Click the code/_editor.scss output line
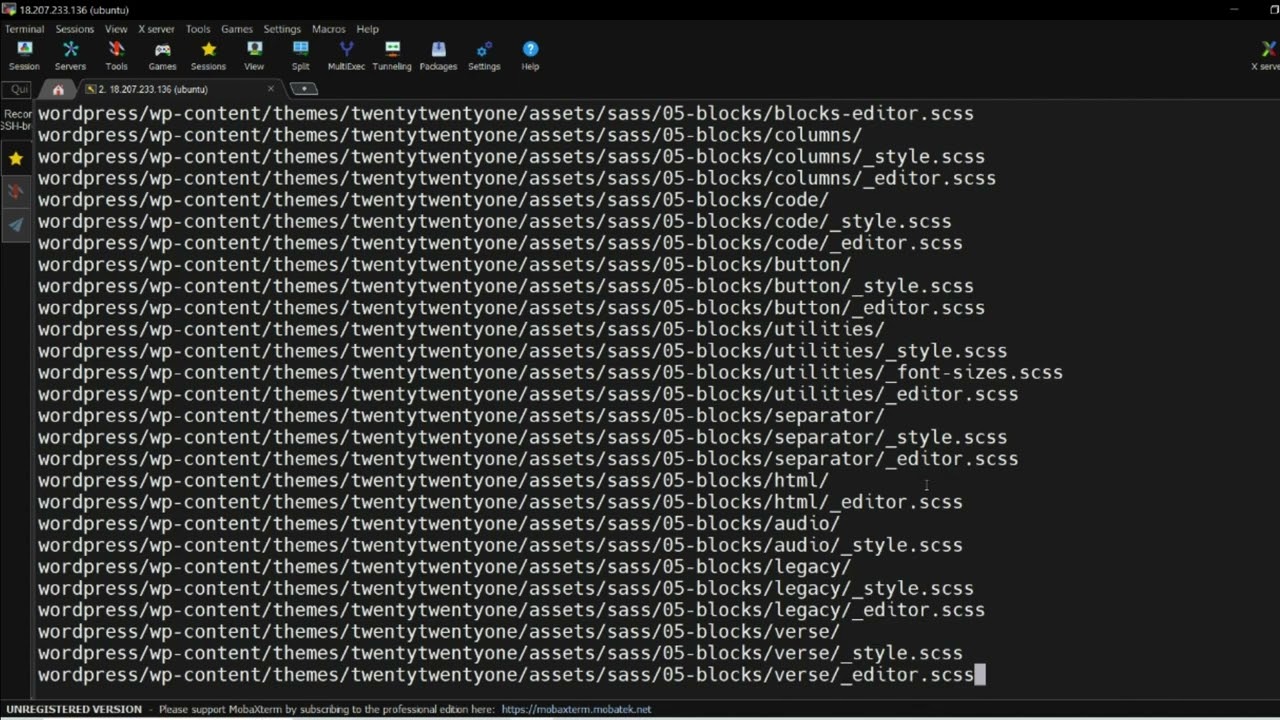Screen dimensions: 1280x720 pyautogui.click(x=500, y=243)
